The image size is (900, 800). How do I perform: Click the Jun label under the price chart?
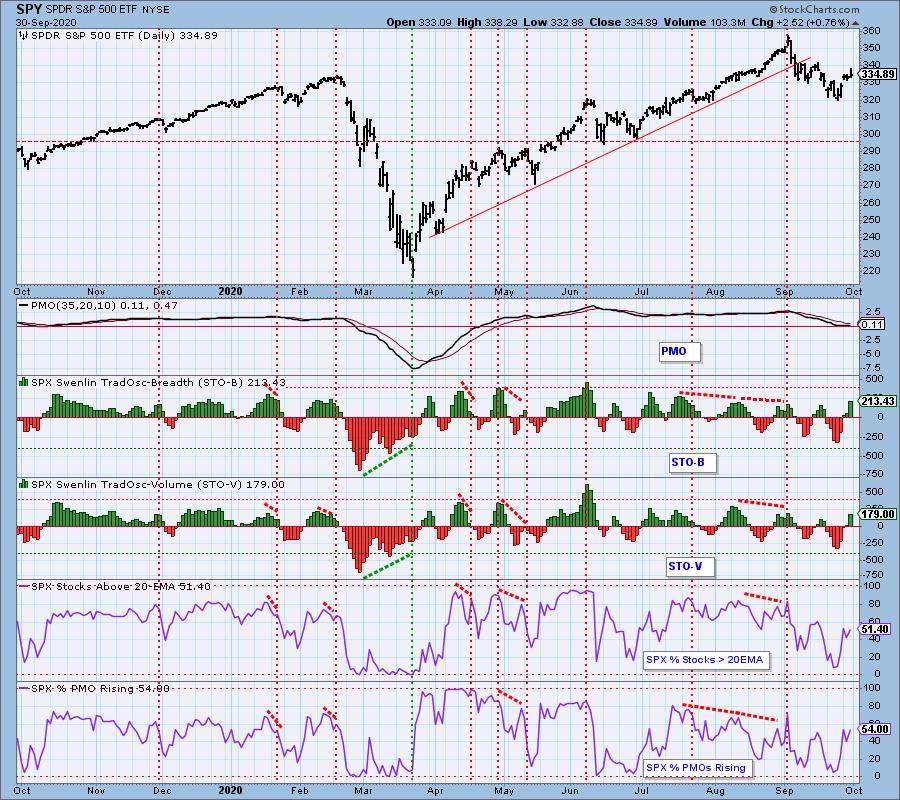pyautogui.click(x=570, y=292)
